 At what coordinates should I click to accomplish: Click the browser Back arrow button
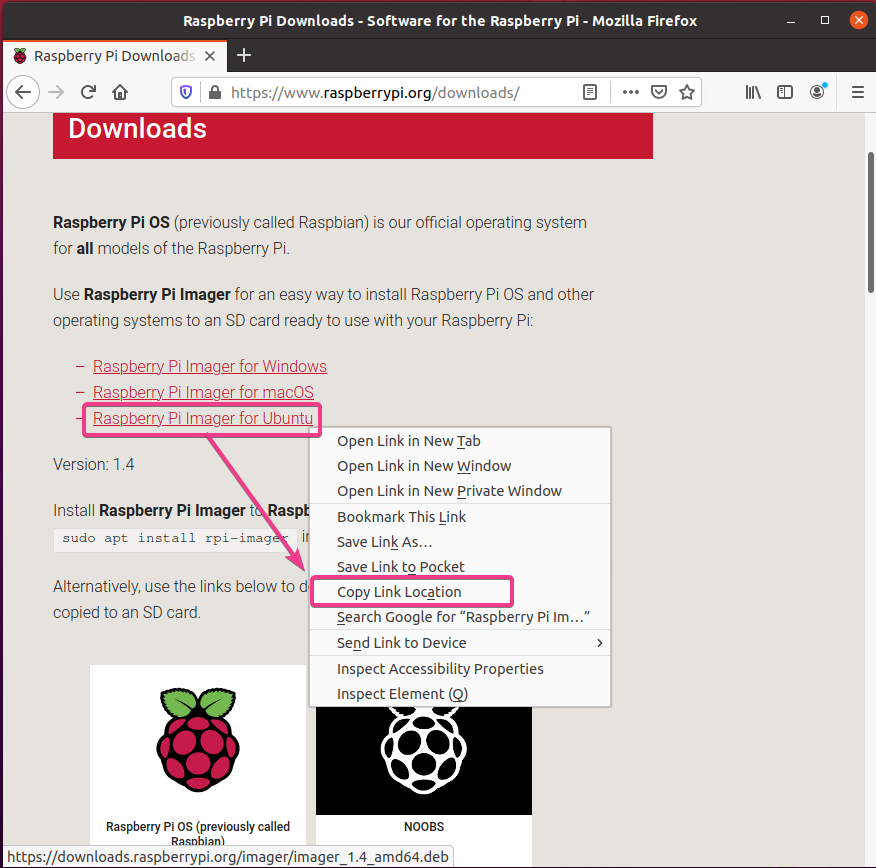pyautogui.click(x=23, y=92)
